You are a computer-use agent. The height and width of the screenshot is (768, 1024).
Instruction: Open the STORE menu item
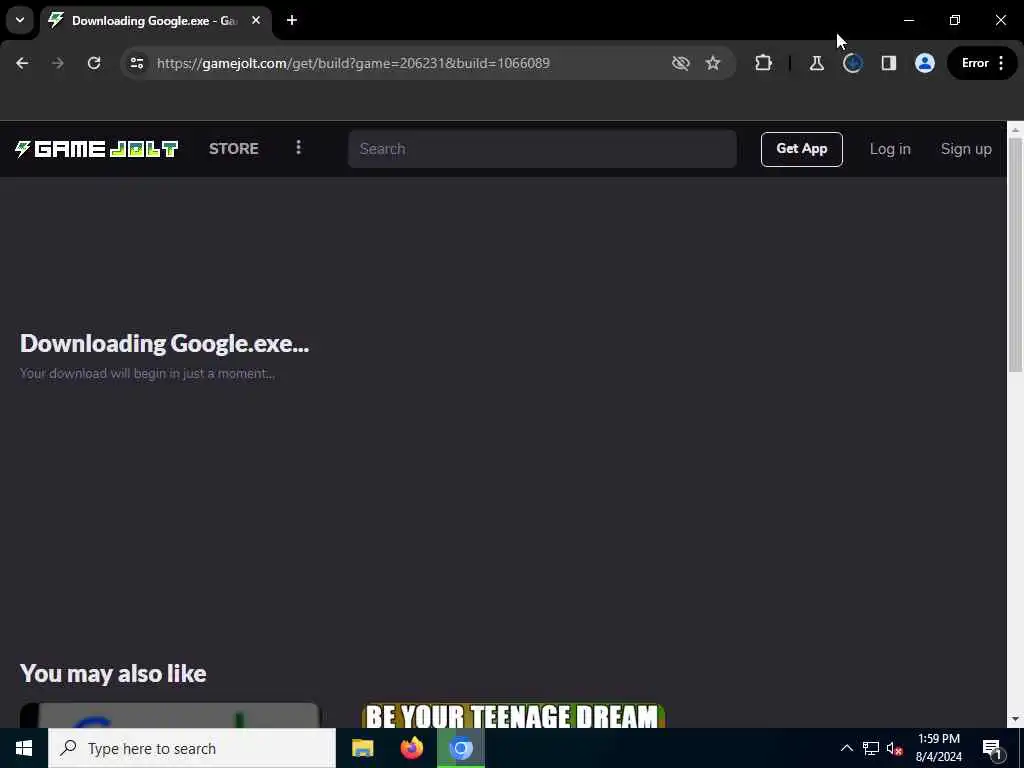point(234,149)
